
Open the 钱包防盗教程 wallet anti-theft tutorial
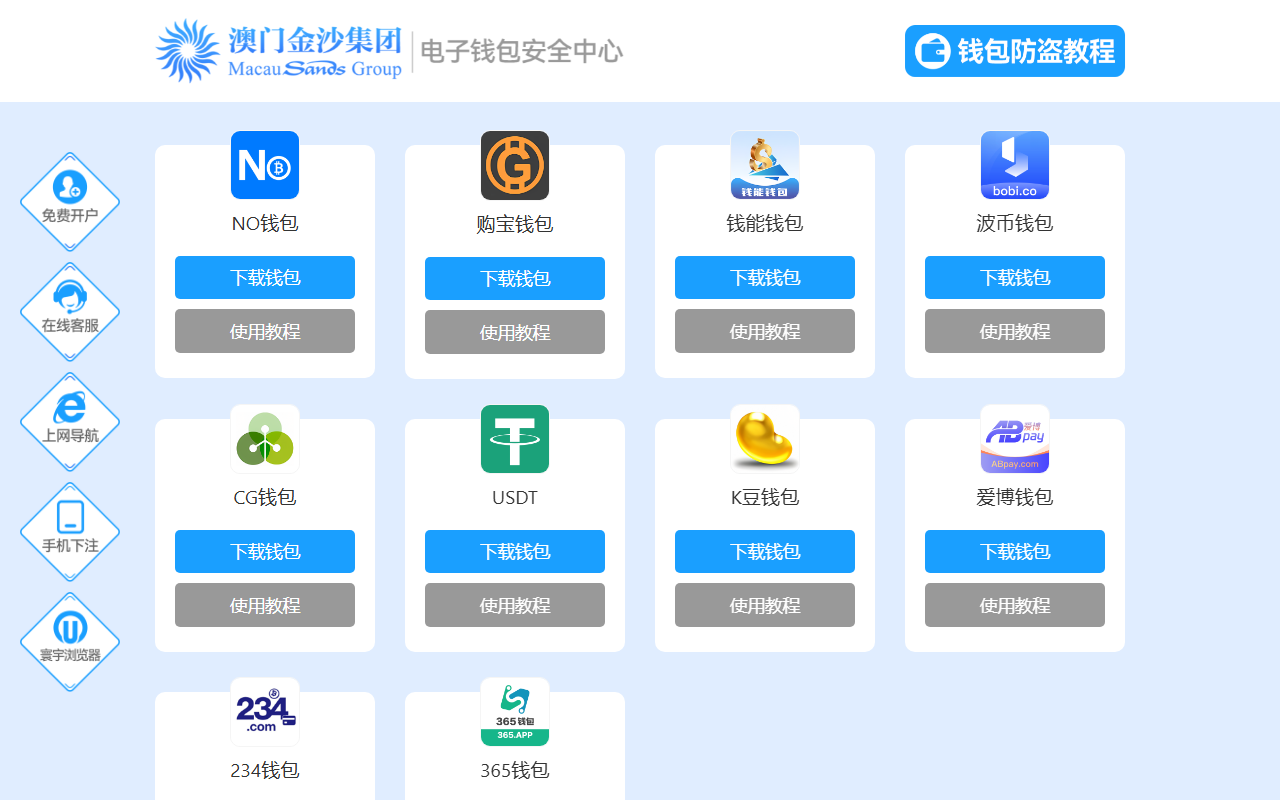[x=1015, y=51]
